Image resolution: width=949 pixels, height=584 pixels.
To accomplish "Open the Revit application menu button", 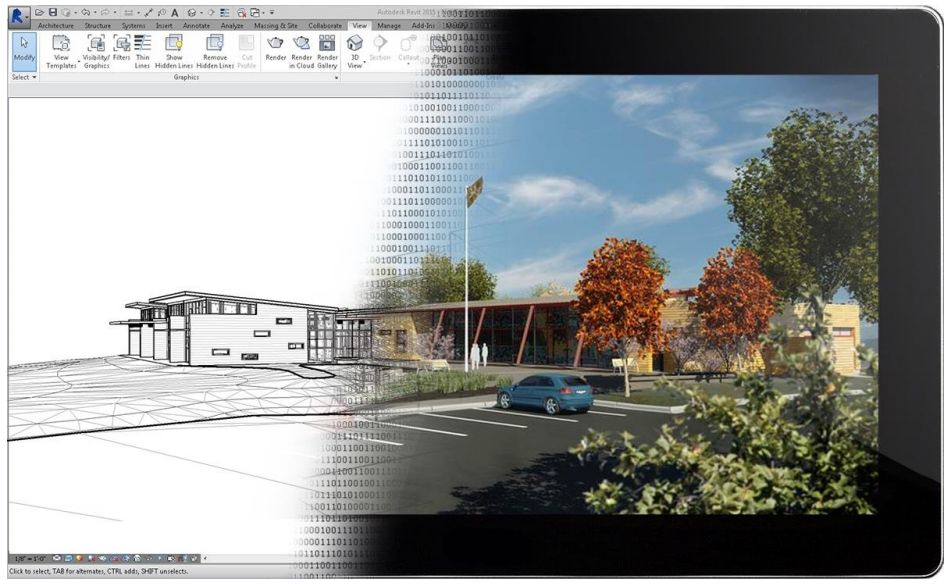I will 19,16.
